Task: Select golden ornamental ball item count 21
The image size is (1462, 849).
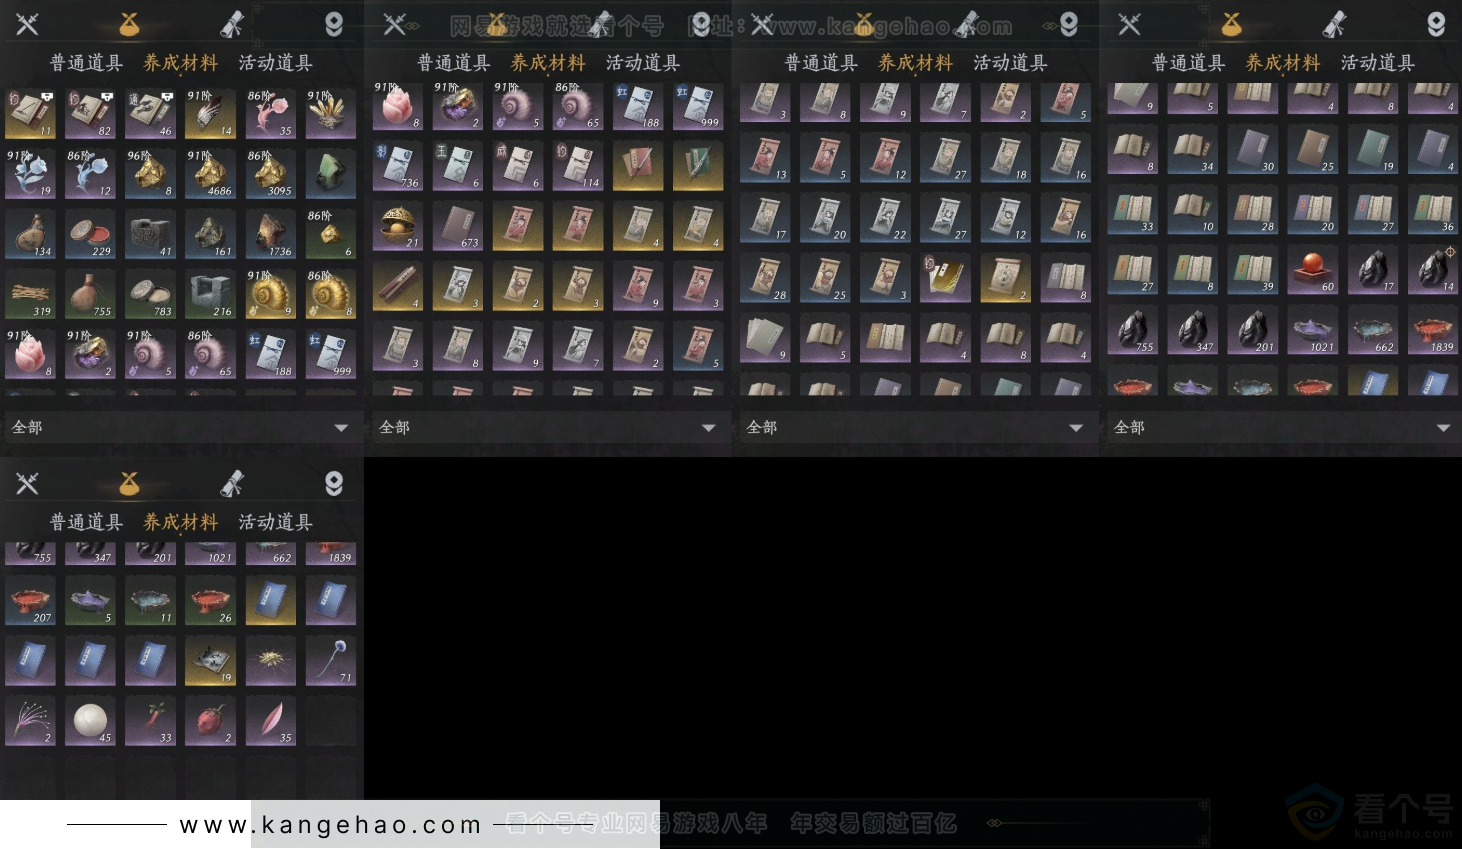Action: coord(398,226)
